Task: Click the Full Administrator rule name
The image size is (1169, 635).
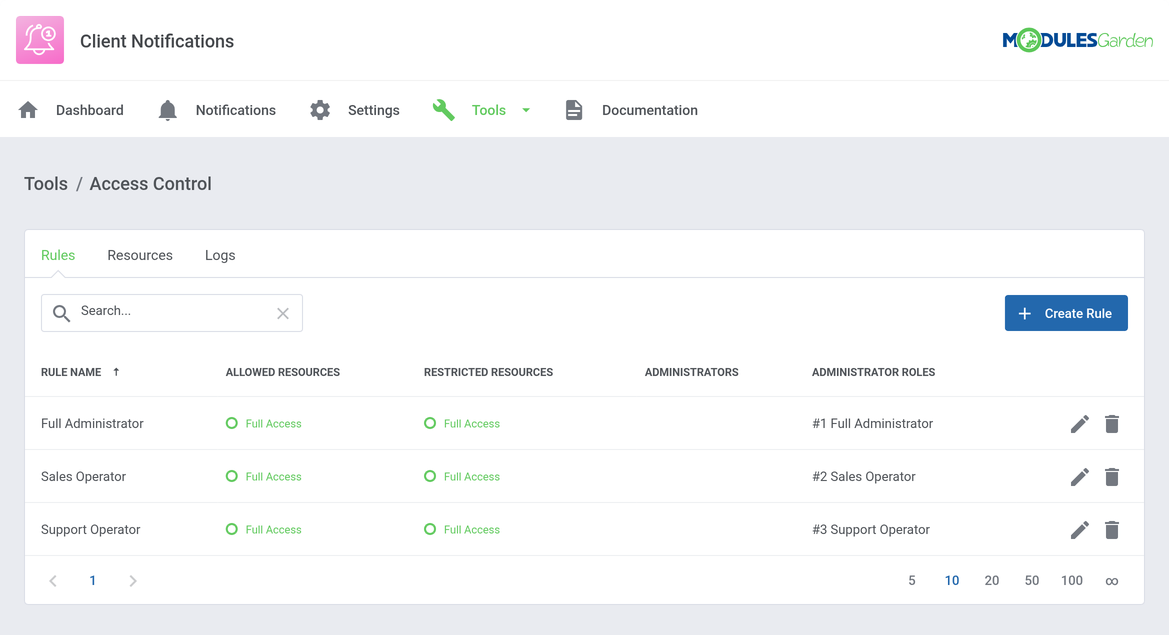Action: coord(92,423)
